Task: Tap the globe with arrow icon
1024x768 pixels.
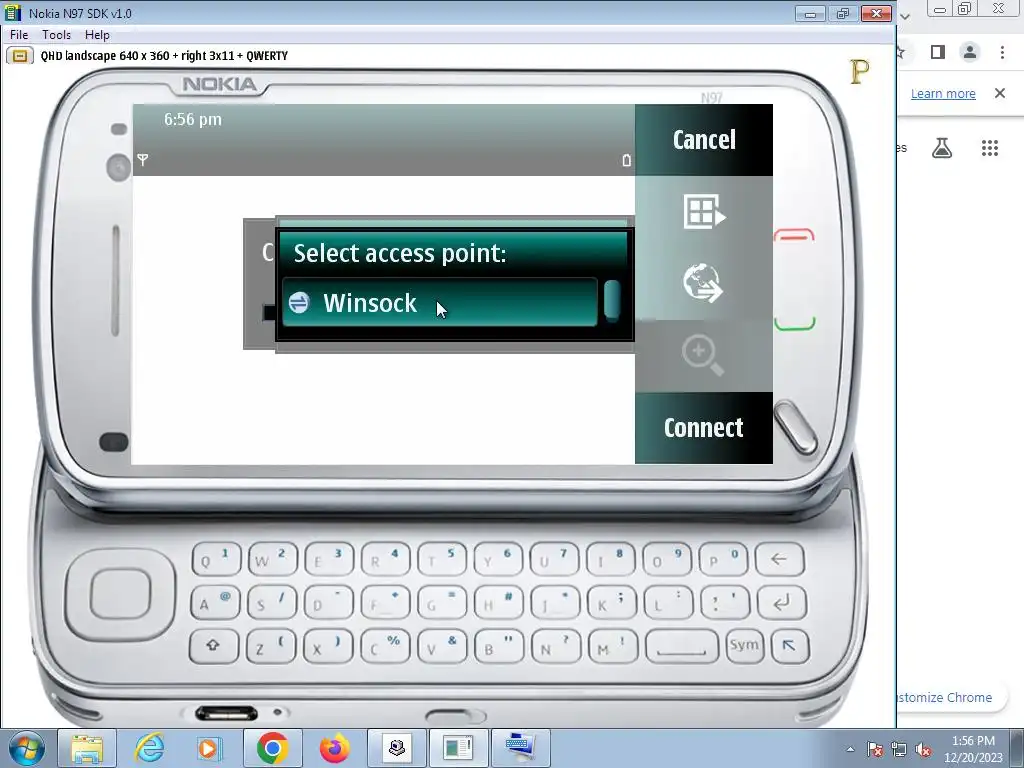Action: [703, 283]
